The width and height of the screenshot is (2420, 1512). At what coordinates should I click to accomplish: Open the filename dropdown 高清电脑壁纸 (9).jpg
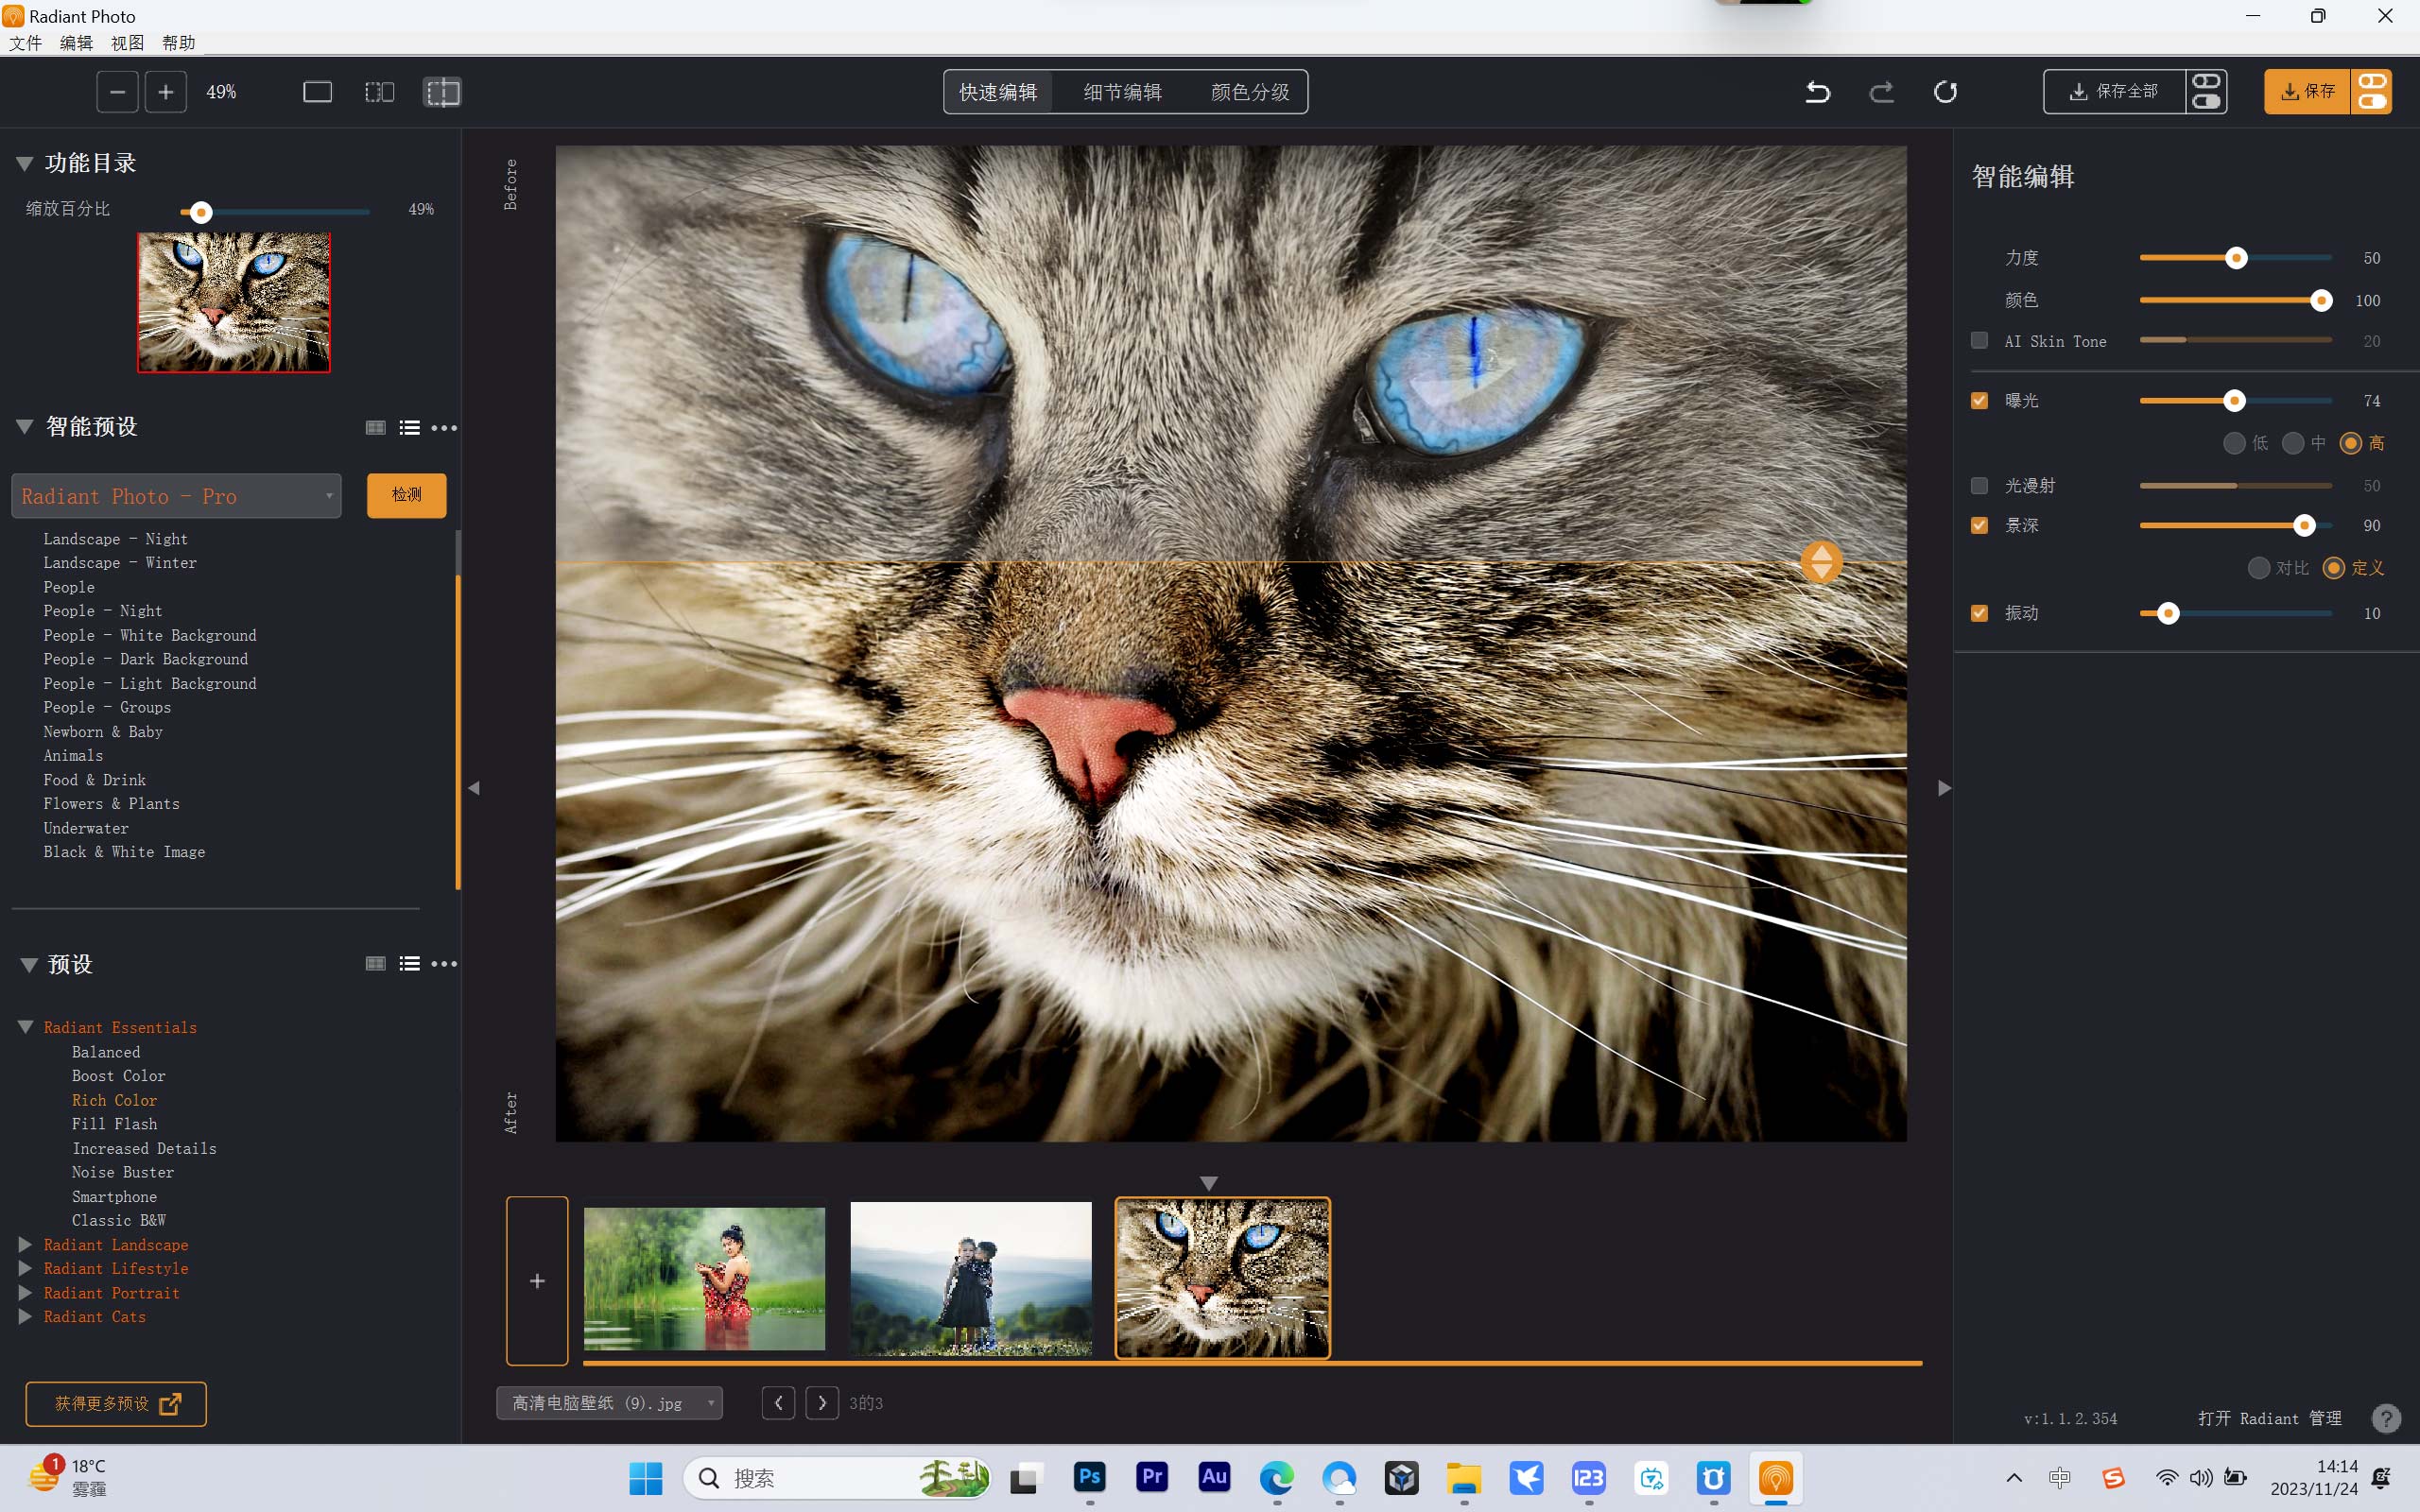click(x=609, y=1403)
